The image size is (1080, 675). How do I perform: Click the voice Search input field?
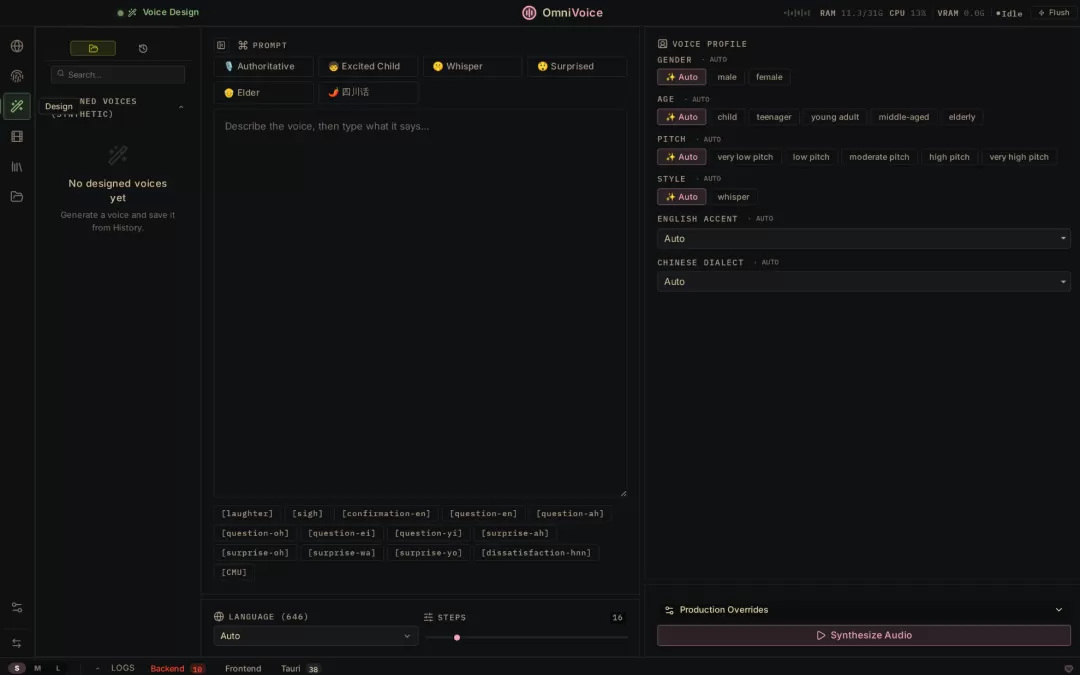[x=118, y=74]
